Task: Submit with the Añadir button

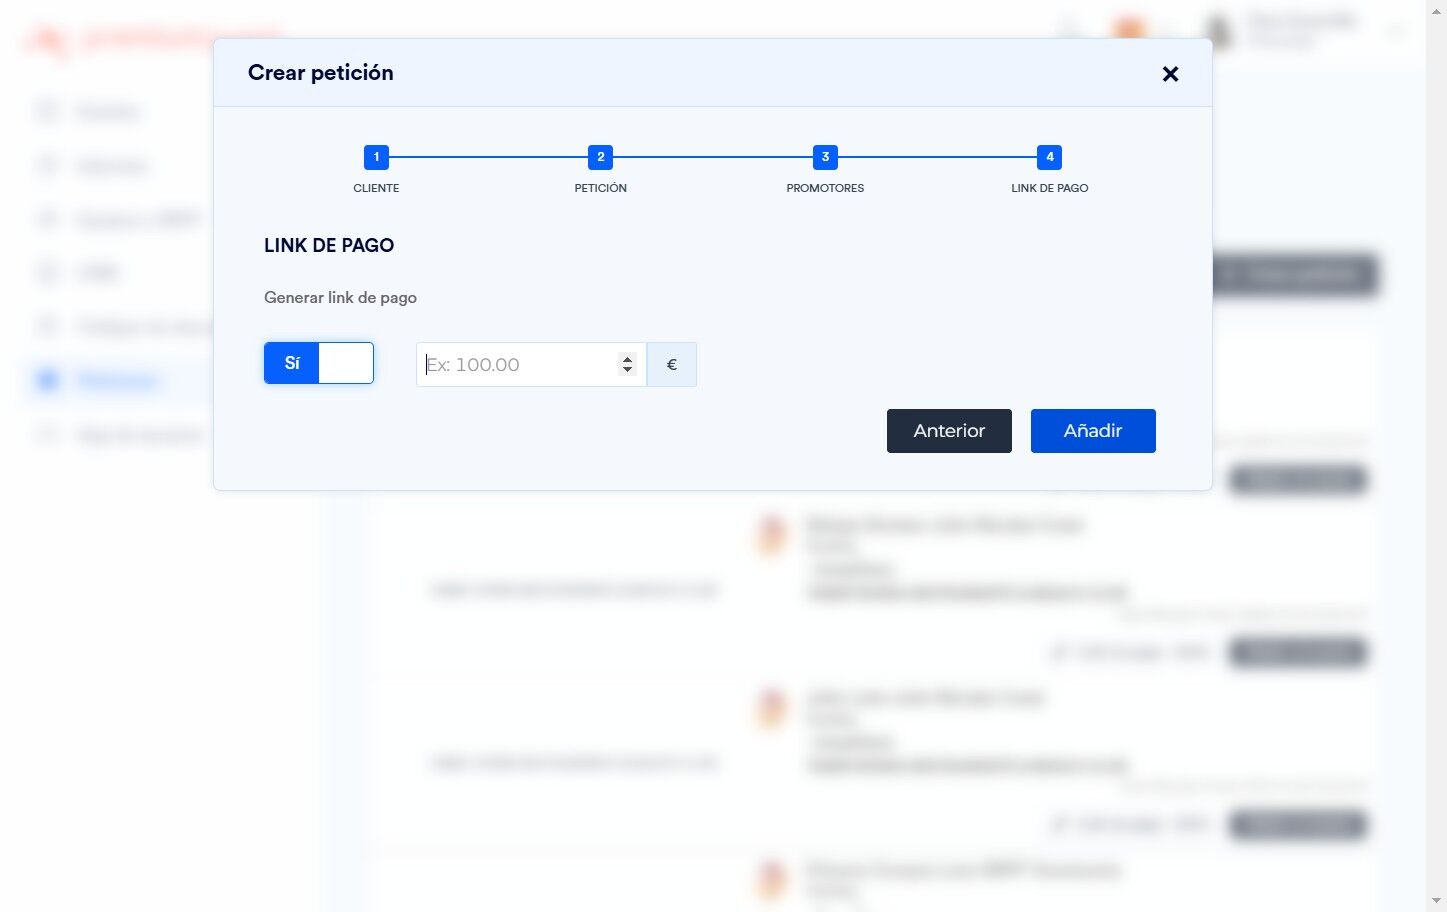Action: (1093, 431)
